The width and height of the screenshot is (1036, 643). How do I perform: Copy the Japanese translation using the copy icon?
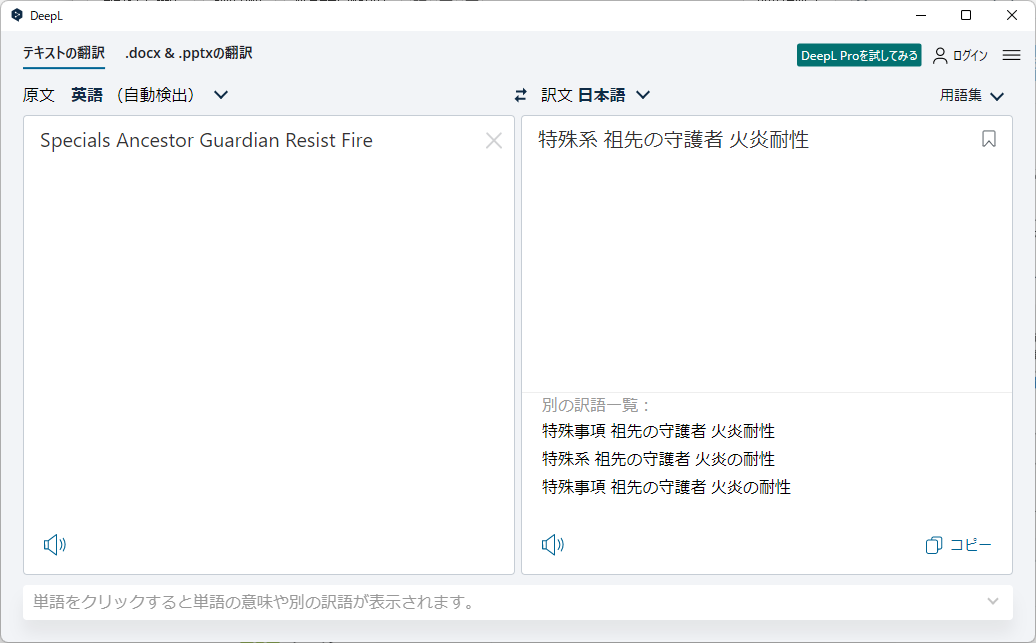[957, 544]
